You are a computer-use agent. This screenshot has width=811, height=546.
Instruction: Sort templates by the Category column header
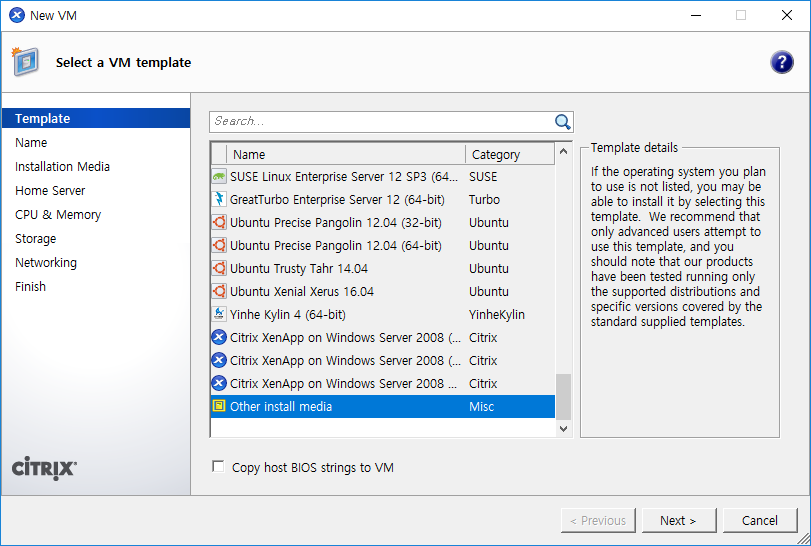510,155
